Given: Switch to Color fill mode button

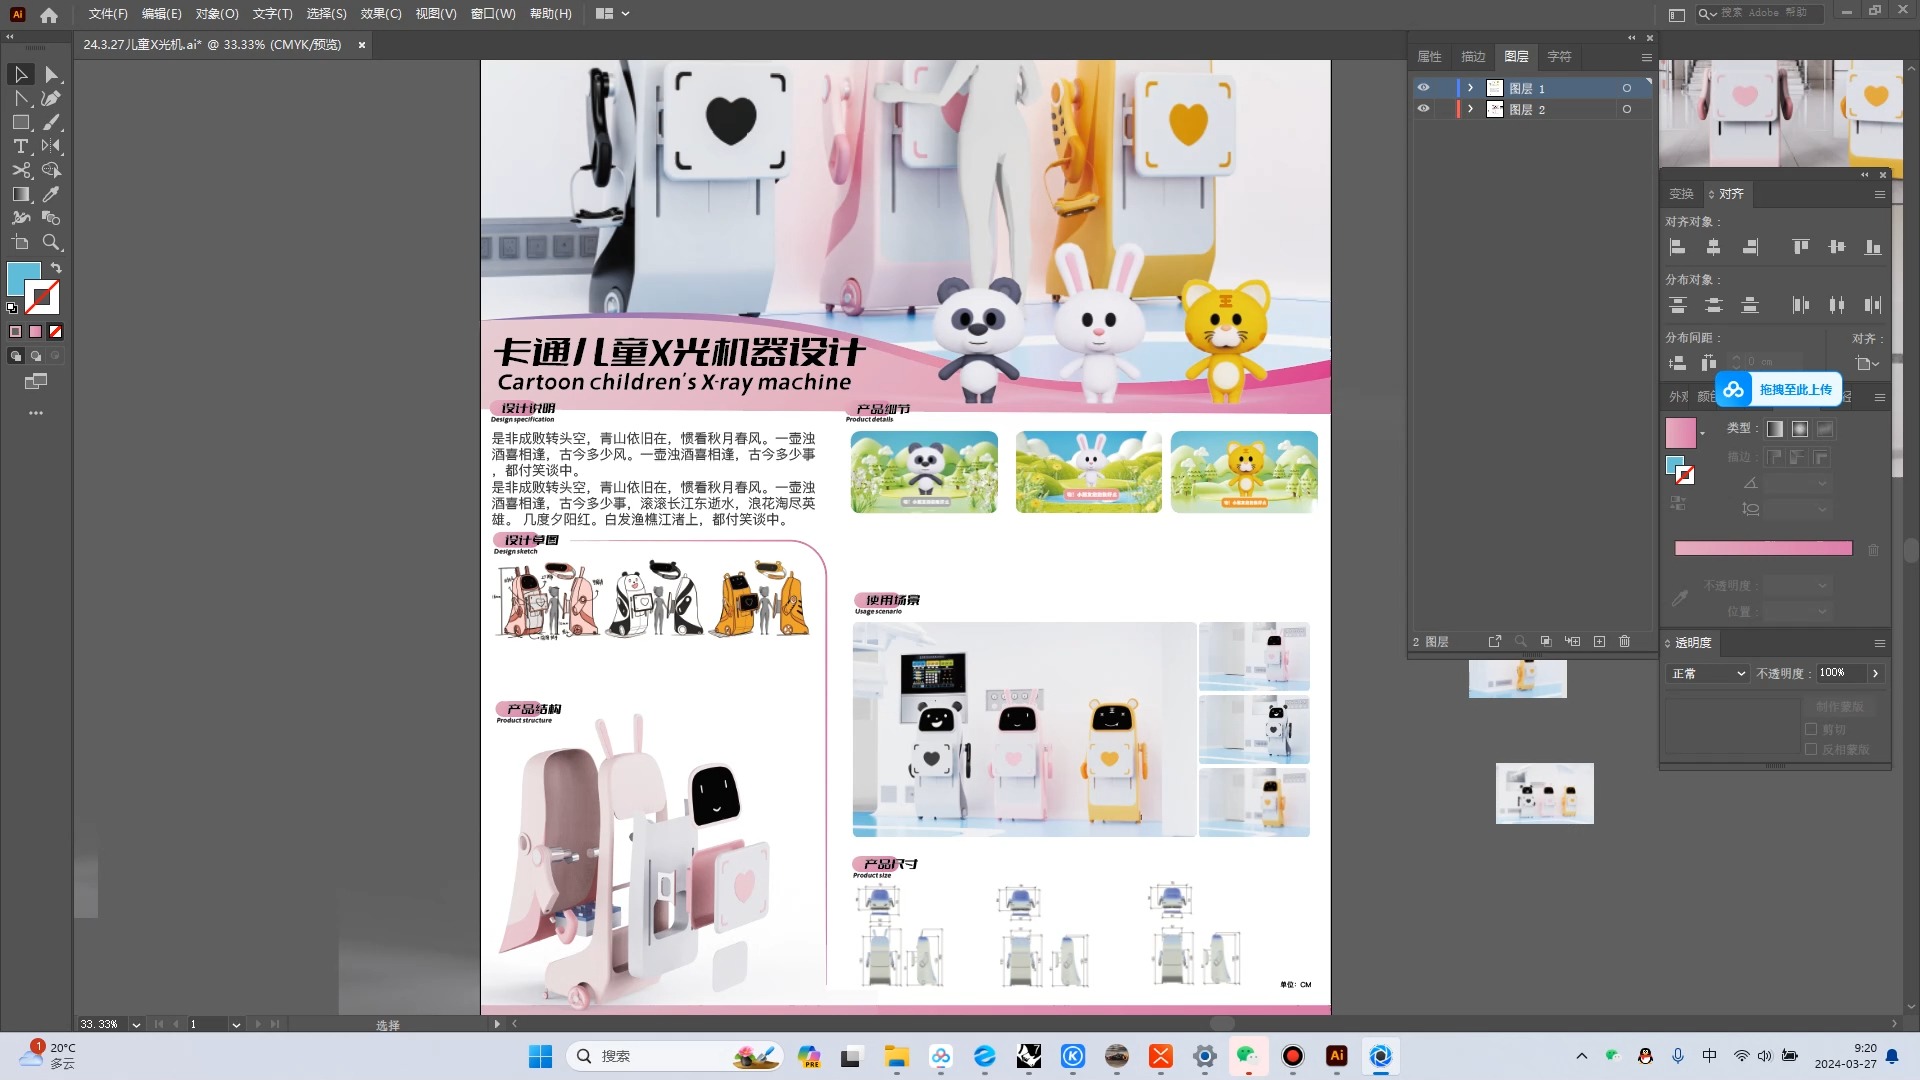Looking at the screenshot, I should click(x=15, y=332).
